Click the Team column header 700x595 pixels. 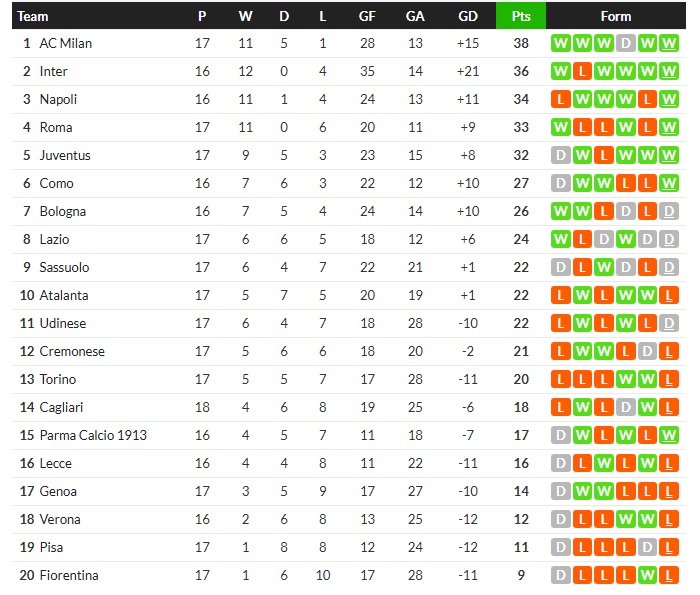pos(33,16)
